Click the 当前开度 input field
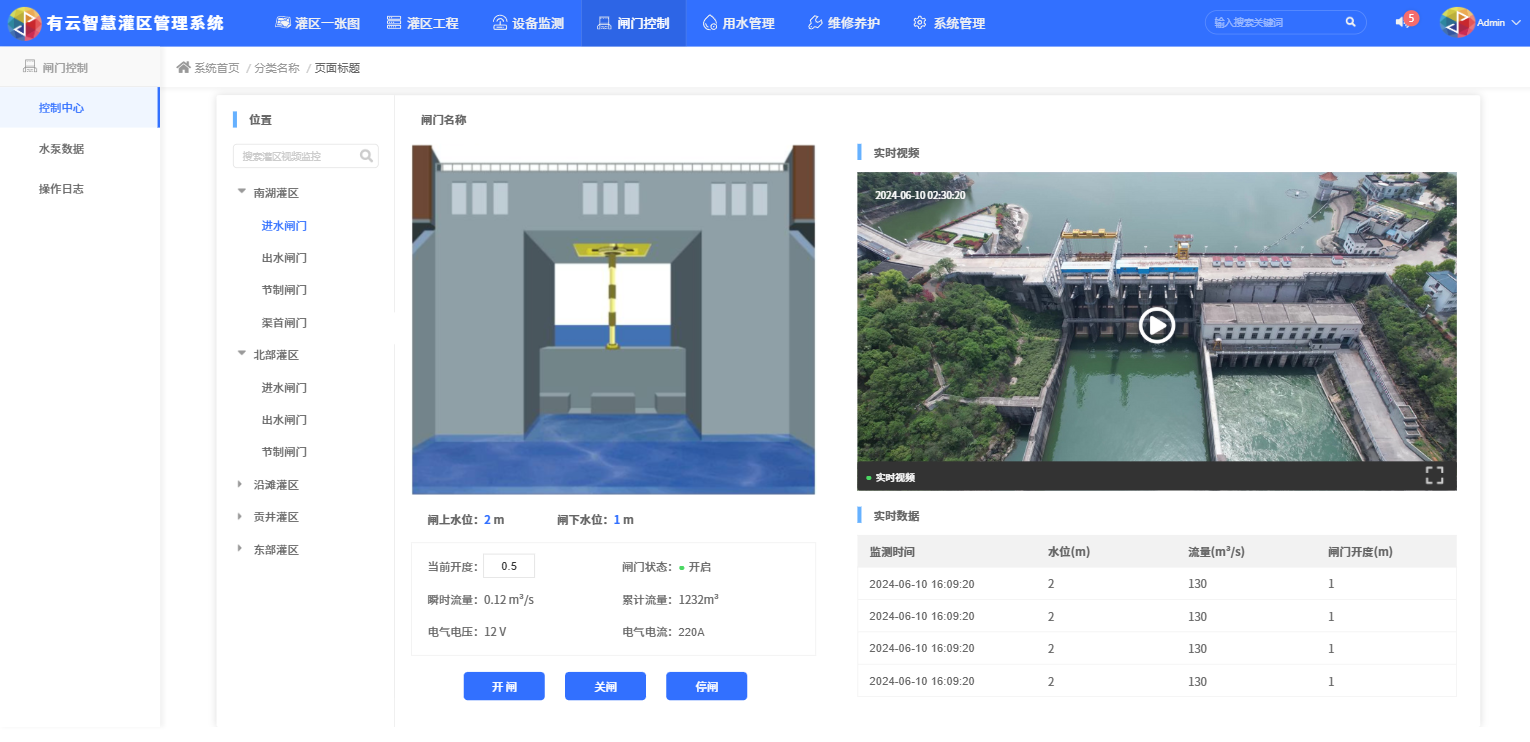Viewport: 1530px width, 742px height. [x=508, y=566]
